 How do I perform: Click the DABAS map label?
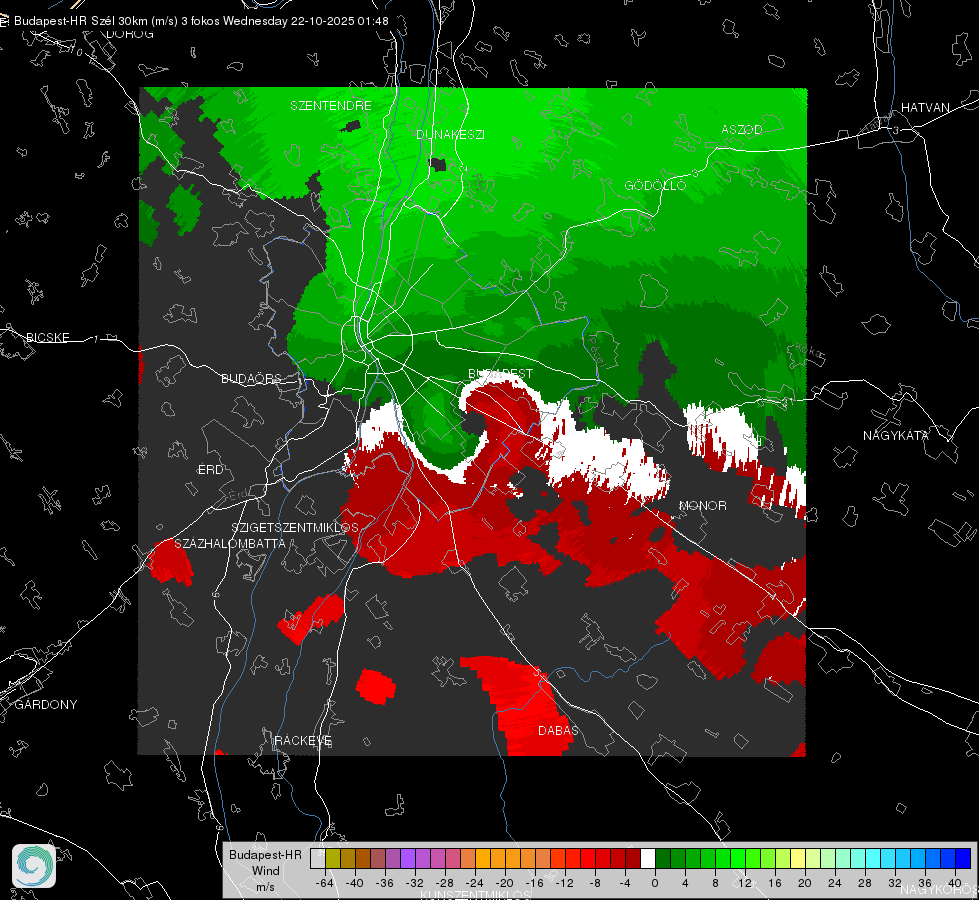[558, 730]
